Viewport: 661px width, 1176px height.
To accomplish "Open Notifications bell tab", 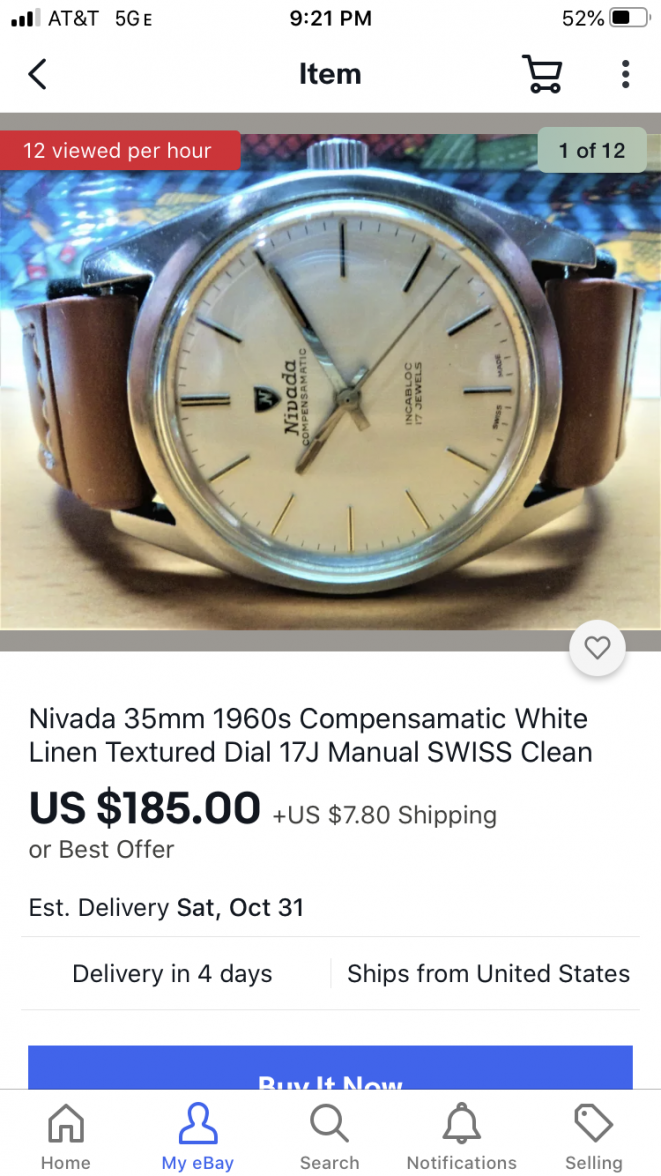I will (461, 1136).
